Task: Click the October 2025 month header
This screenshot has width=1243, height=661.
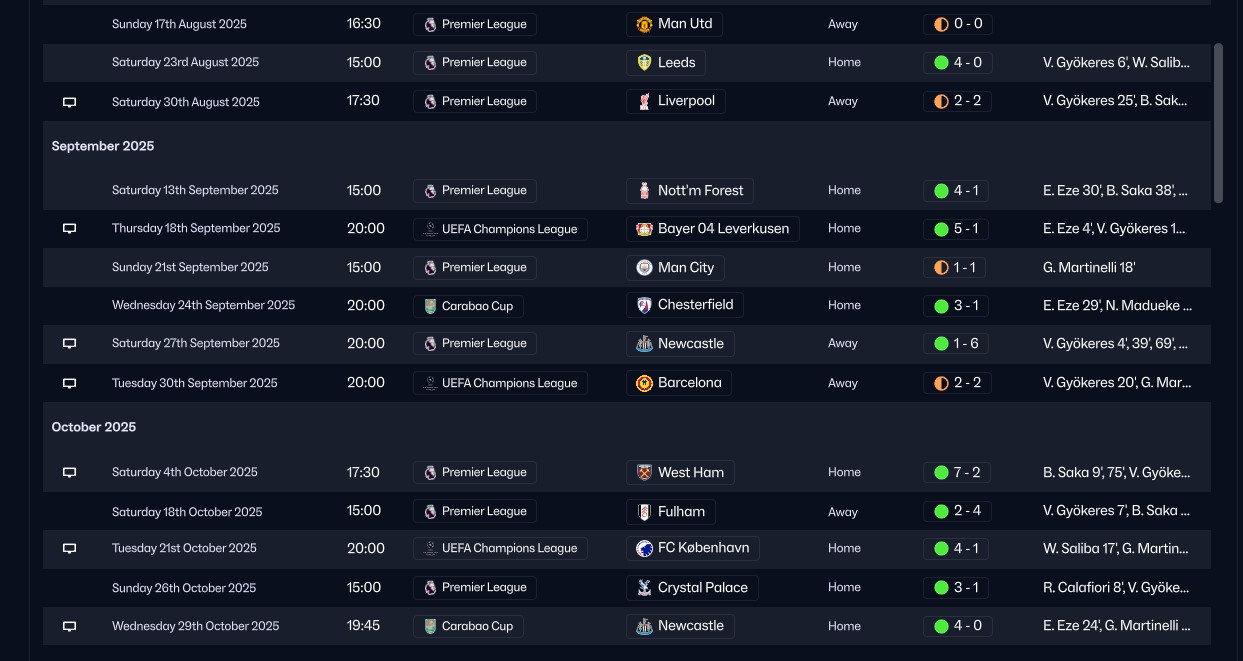Action: [x=94, y=427]
